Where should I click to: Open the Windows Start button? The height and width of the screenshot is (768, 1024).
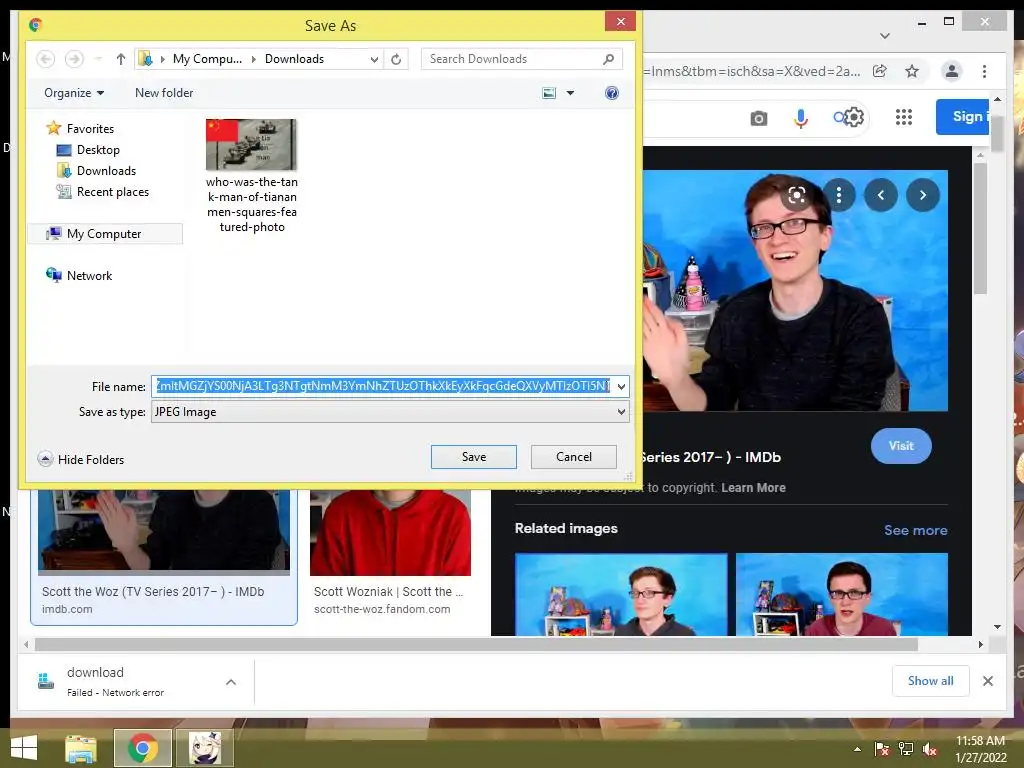click(24, 748)
